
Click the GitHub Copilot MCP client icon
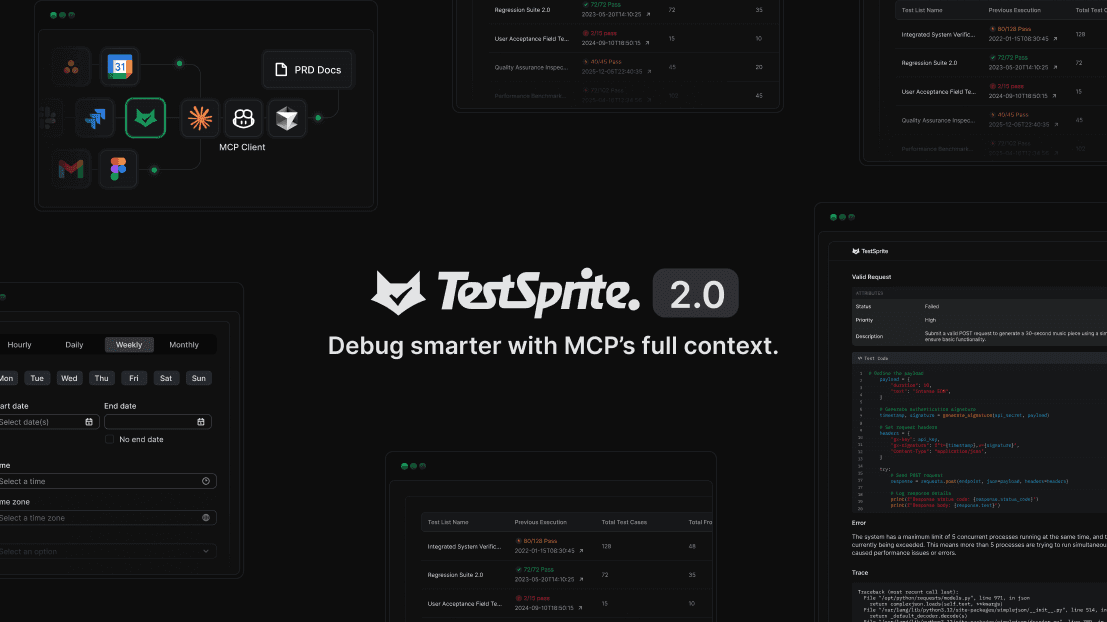[243, 118]
